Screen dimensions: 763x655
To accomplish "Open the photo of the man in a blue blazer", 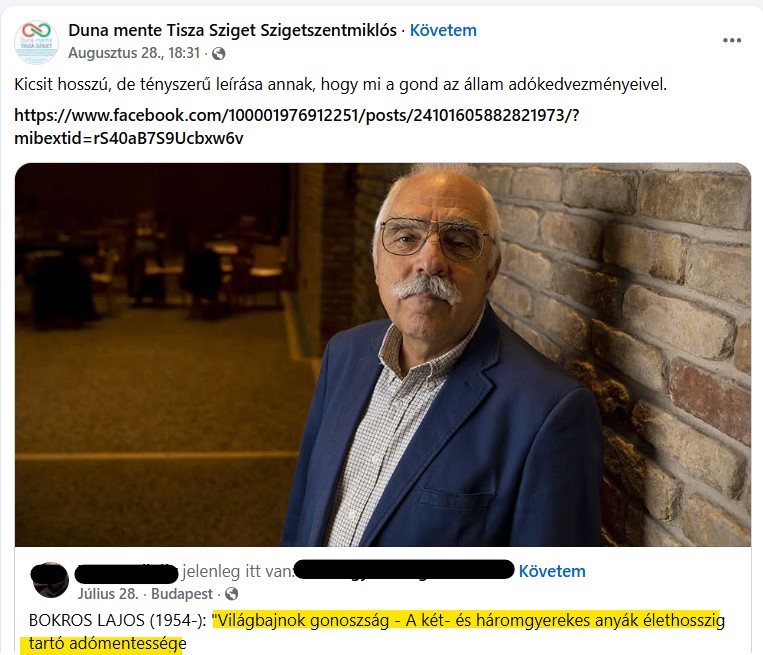I will pyautogui.click(x=383, y=355).
